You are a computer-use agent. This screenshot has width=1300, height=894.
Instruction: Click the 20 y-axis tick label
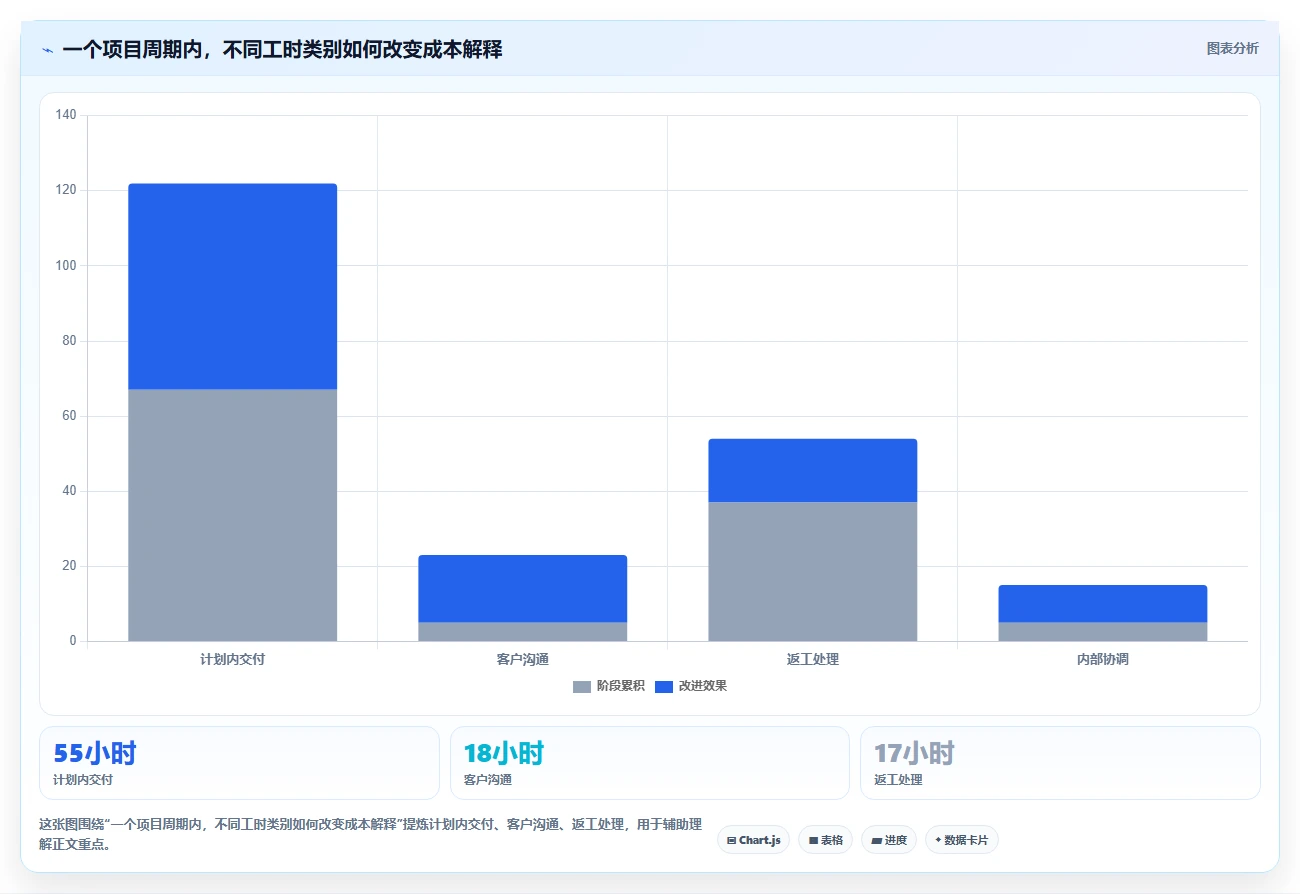[x=69, y=566]
